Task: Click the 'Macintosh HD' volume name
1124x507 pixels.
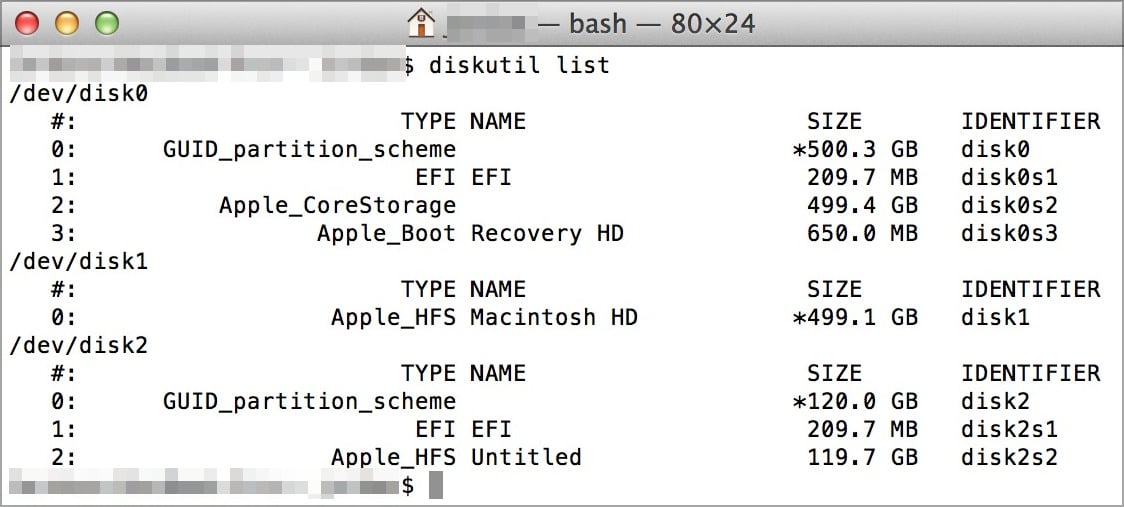Action: coord(554,318)
